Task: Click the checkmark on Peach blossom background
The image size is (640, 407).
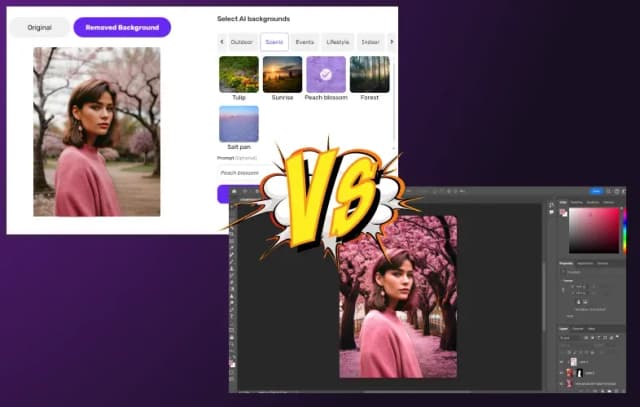Action: click(x=325, y=74)
